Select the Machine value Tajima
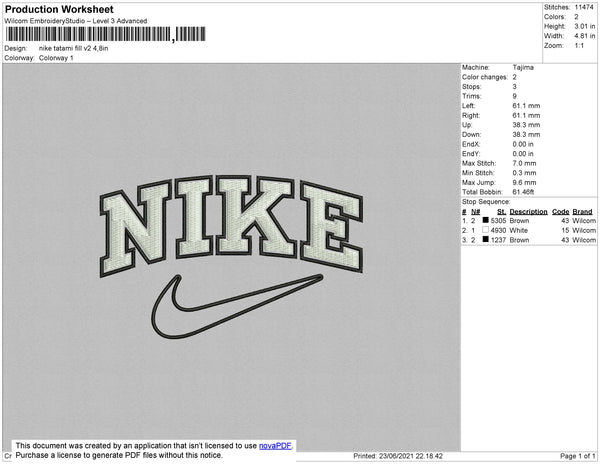The height and width of the screenshot is (464, 600). click(523, 67)
